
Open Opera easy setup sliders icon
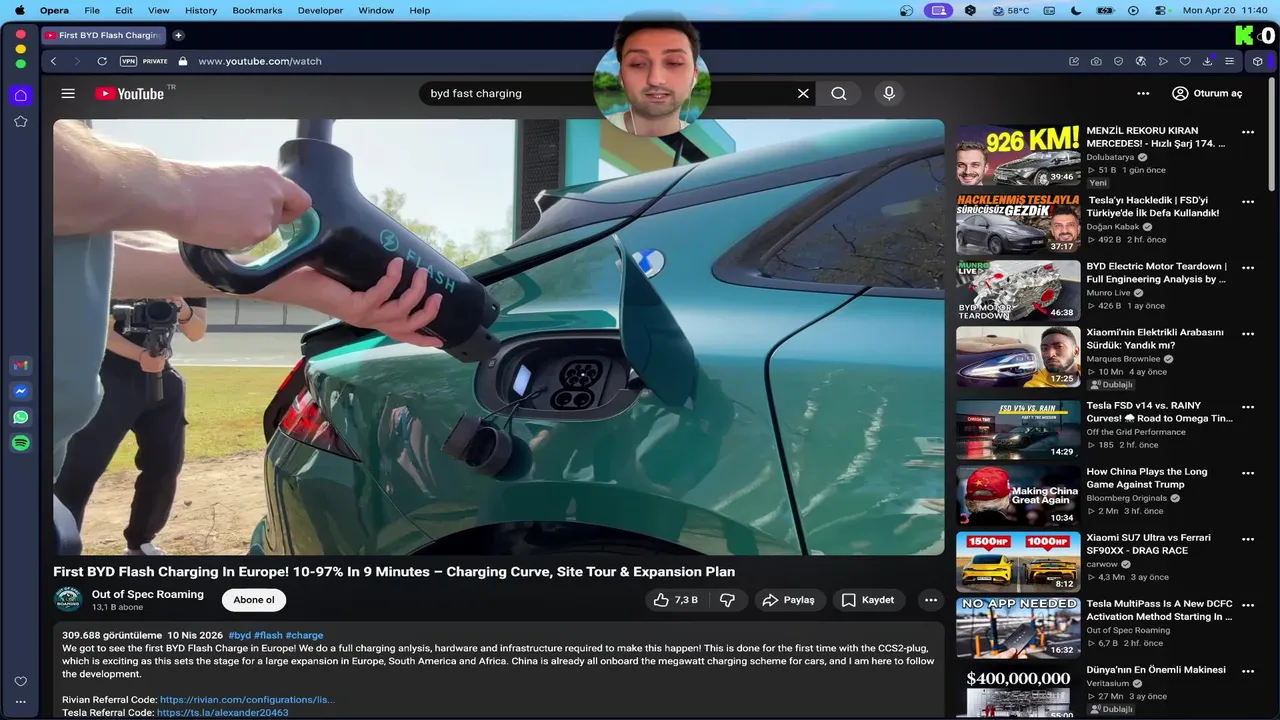click(1229, 61)
